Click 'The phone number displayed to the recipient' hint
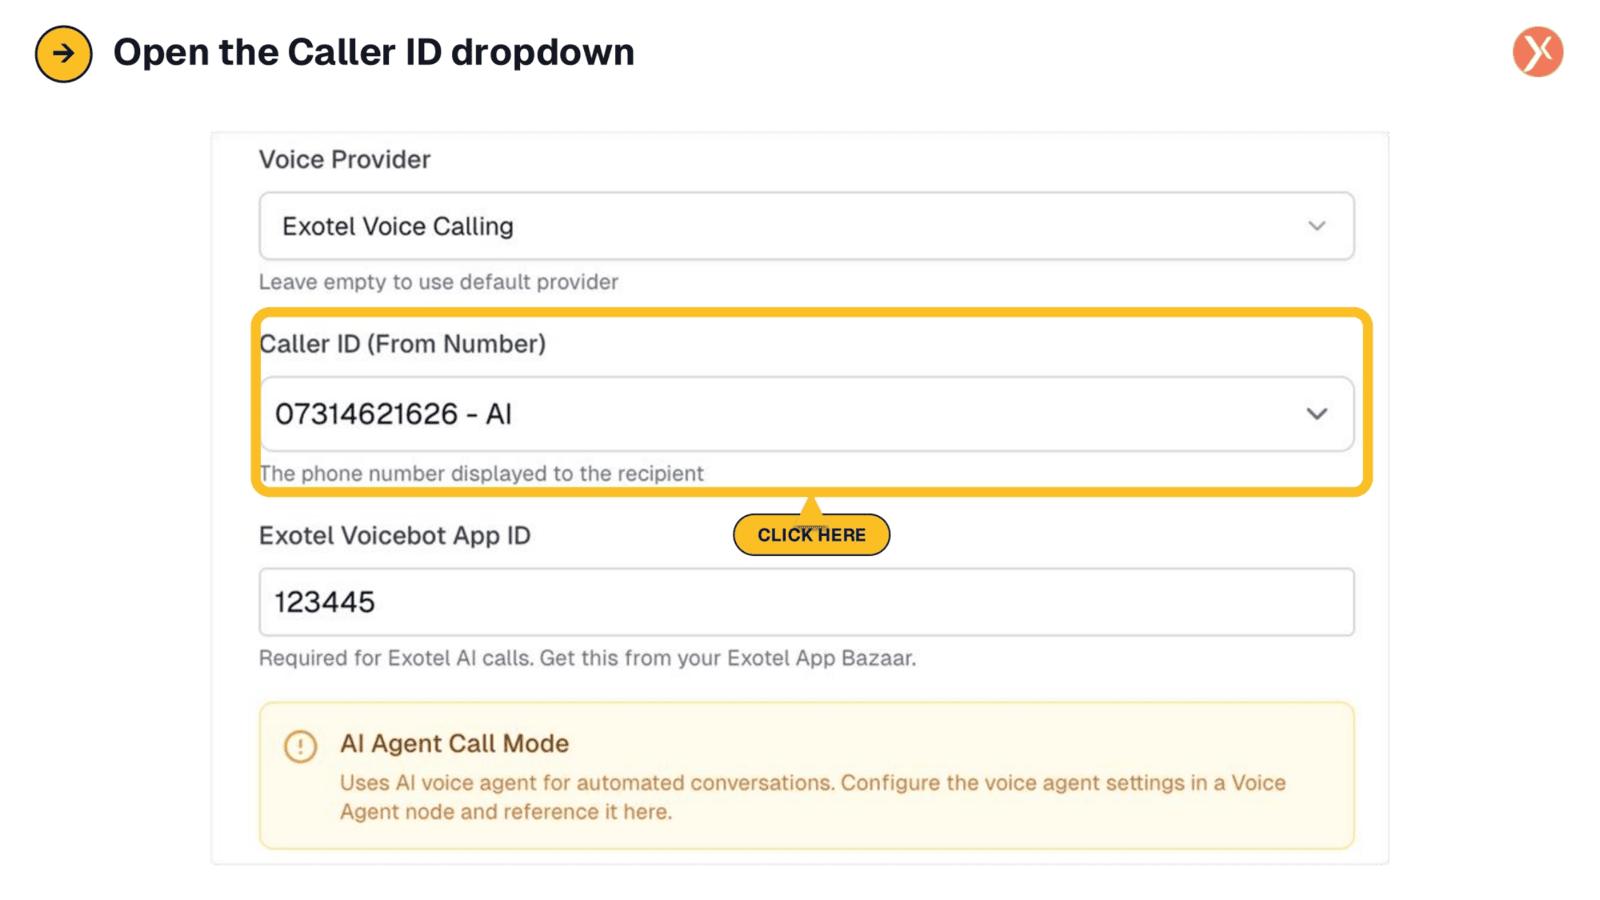 (x=481, y=473)
